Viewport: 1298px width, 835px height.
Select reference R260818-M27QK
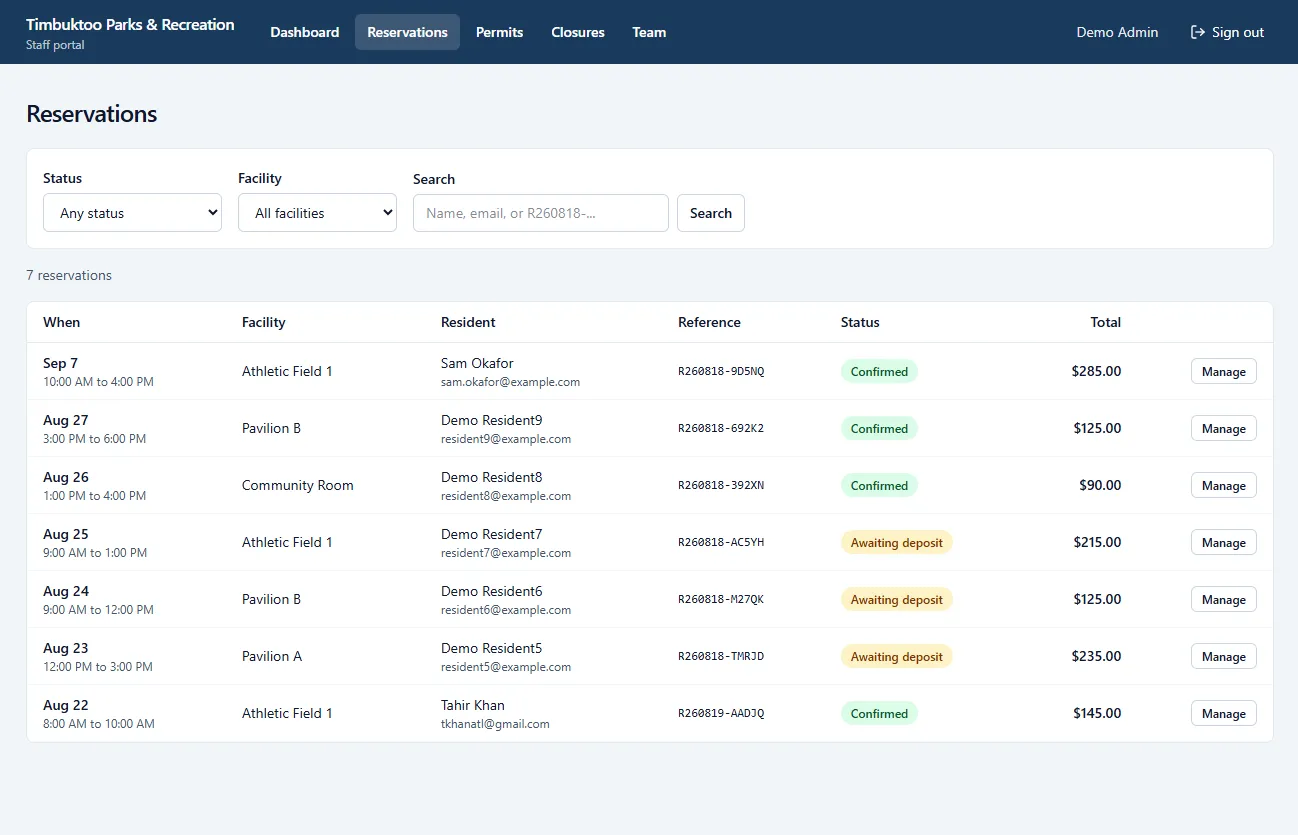721,599
